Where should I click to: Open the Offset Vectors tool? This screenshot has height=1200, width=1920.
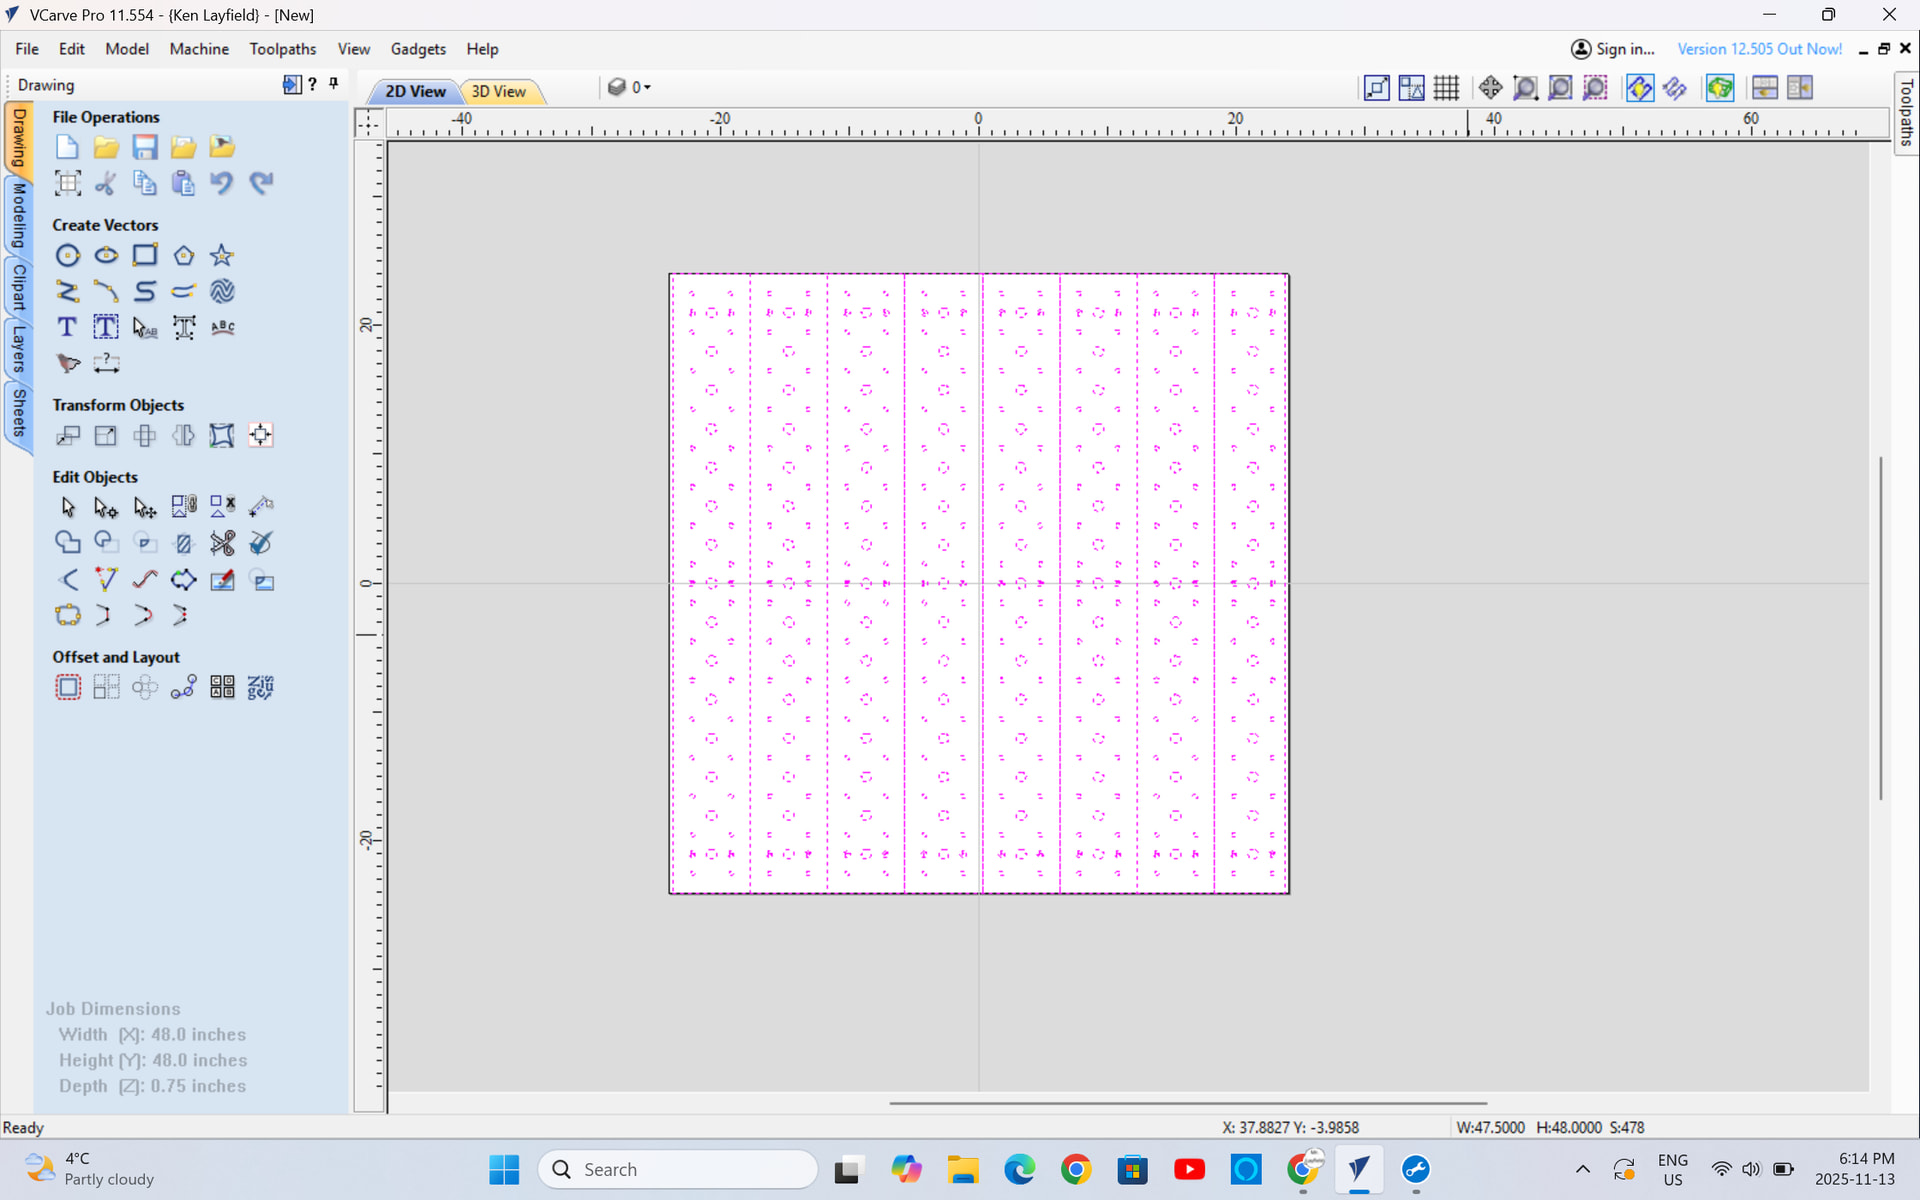67,687
